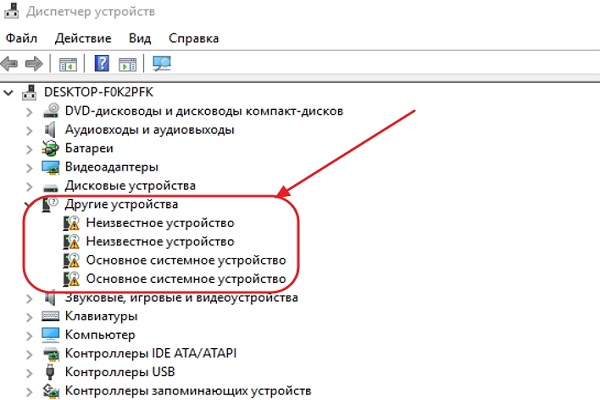Viewport: 600px width, 400px height.
Task: Open the Действие menu
Action: click(x=83, y=38)
